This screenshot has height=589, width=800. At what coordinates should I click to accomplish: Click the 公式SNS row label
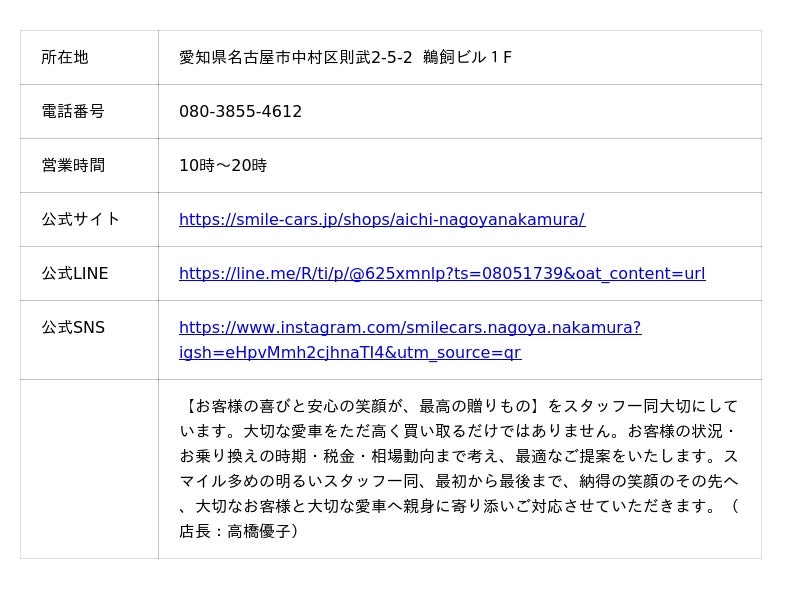pos(73,328)
